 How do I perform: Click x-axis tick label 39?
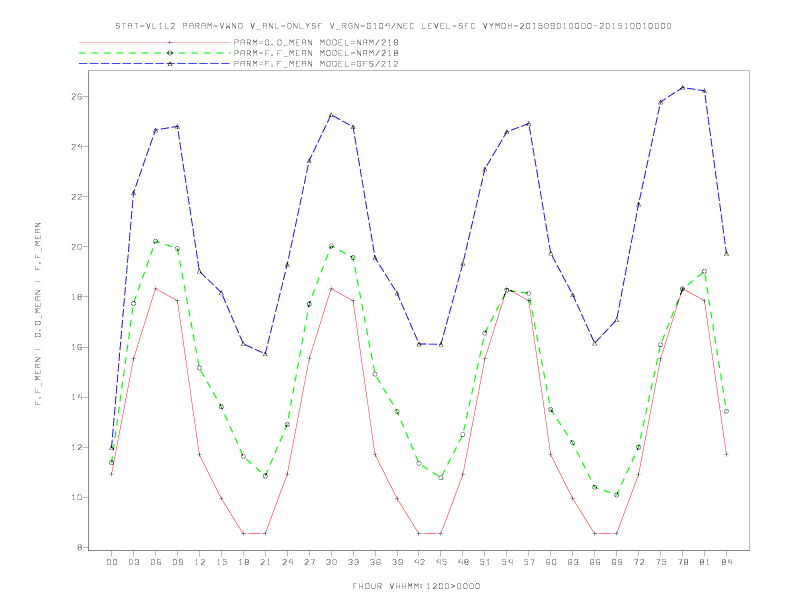397,562
